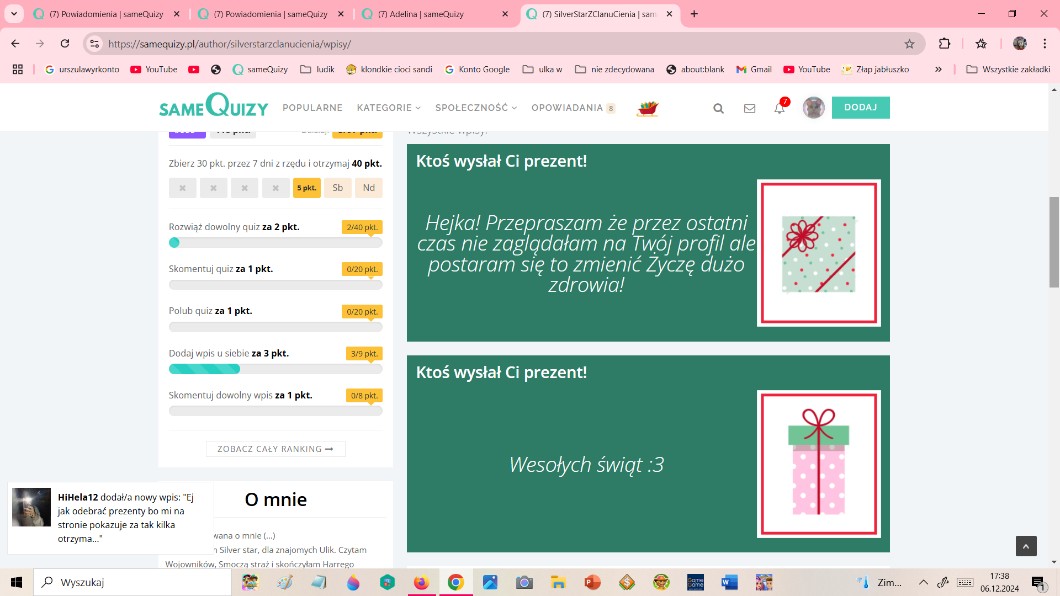Bookmark this page with the star icon

pyautogui.click(x=909, y=44)
